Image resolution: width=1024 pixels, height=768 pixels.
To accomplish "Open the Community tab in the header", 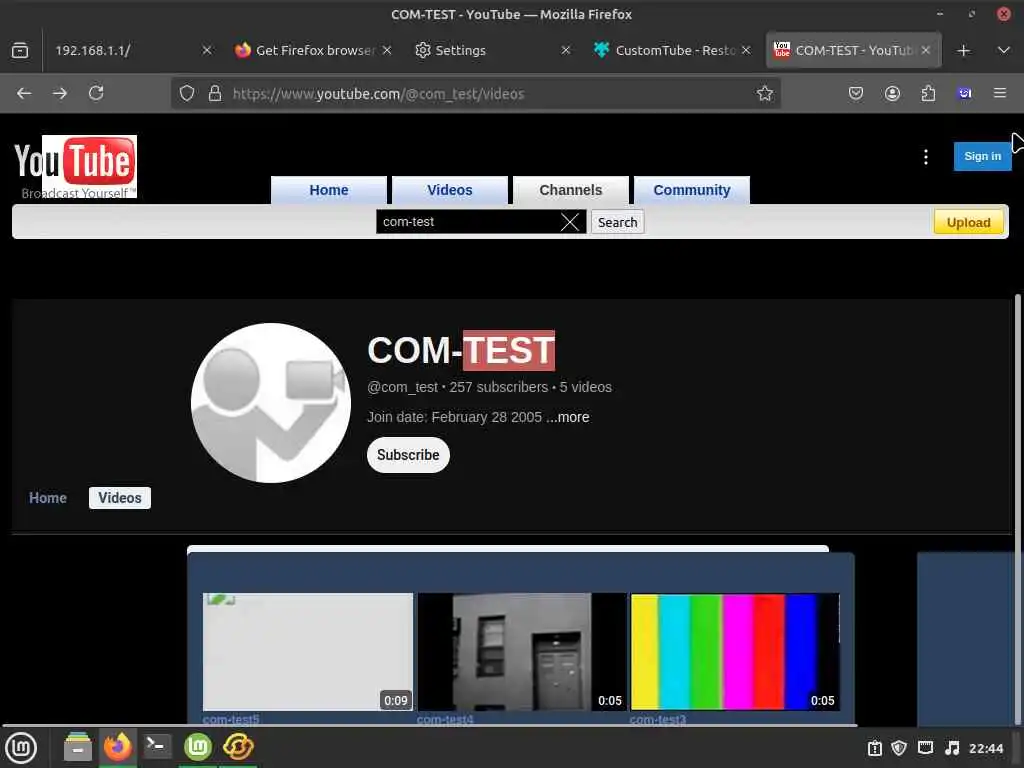I will (692, 190).
